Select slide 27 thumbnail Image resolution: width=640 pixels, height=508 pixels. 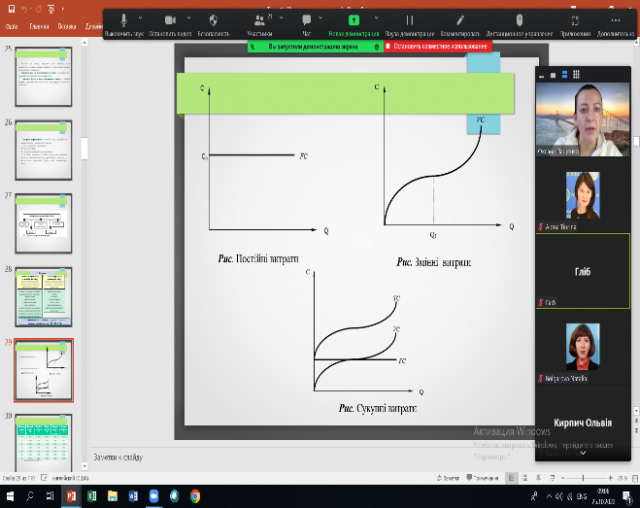tap(44, 224)
